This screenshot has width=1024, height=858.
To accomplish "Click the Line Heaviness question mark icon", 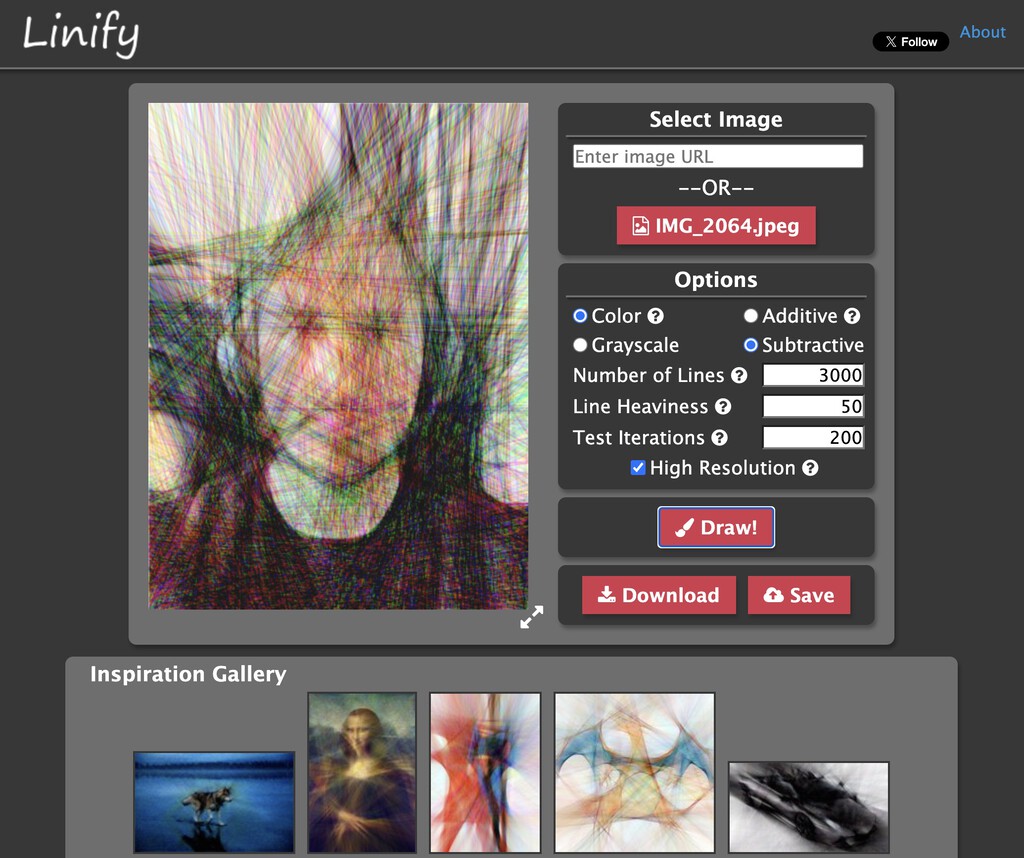I will click(723, 407).
